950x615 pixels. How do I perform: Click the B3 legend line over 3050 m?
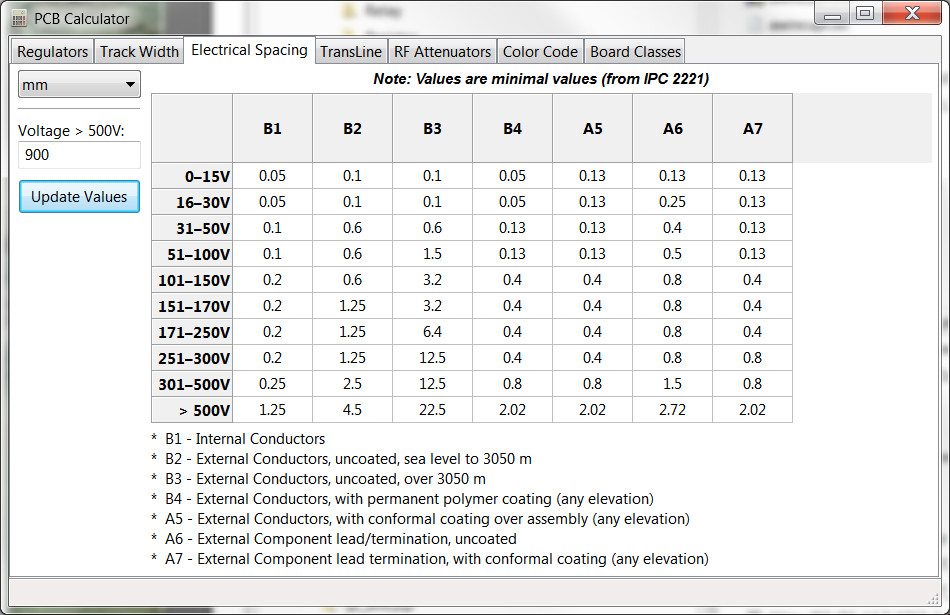click(318, 479)
